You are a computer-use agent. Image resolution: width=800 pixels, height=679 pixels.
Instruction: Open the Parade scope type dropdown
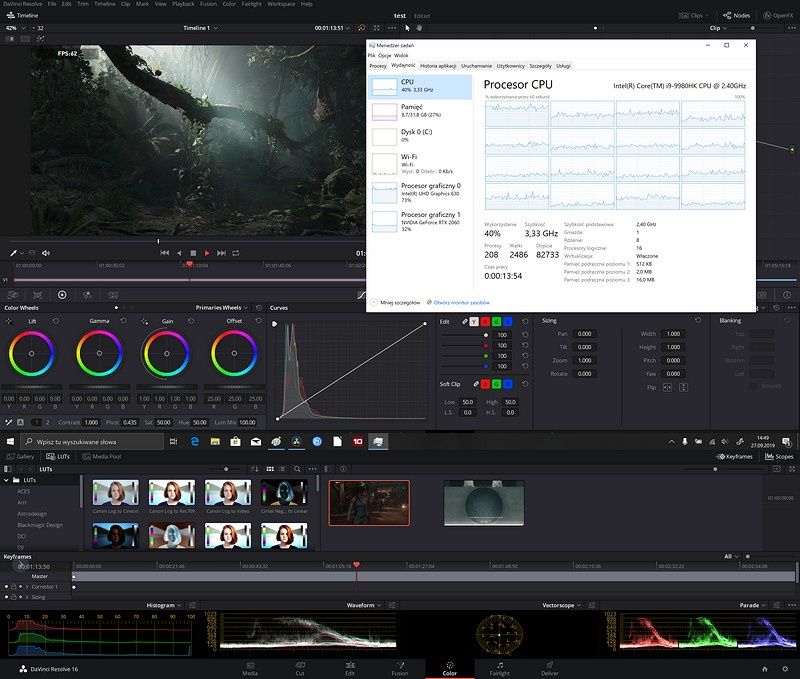pos(753,605)
